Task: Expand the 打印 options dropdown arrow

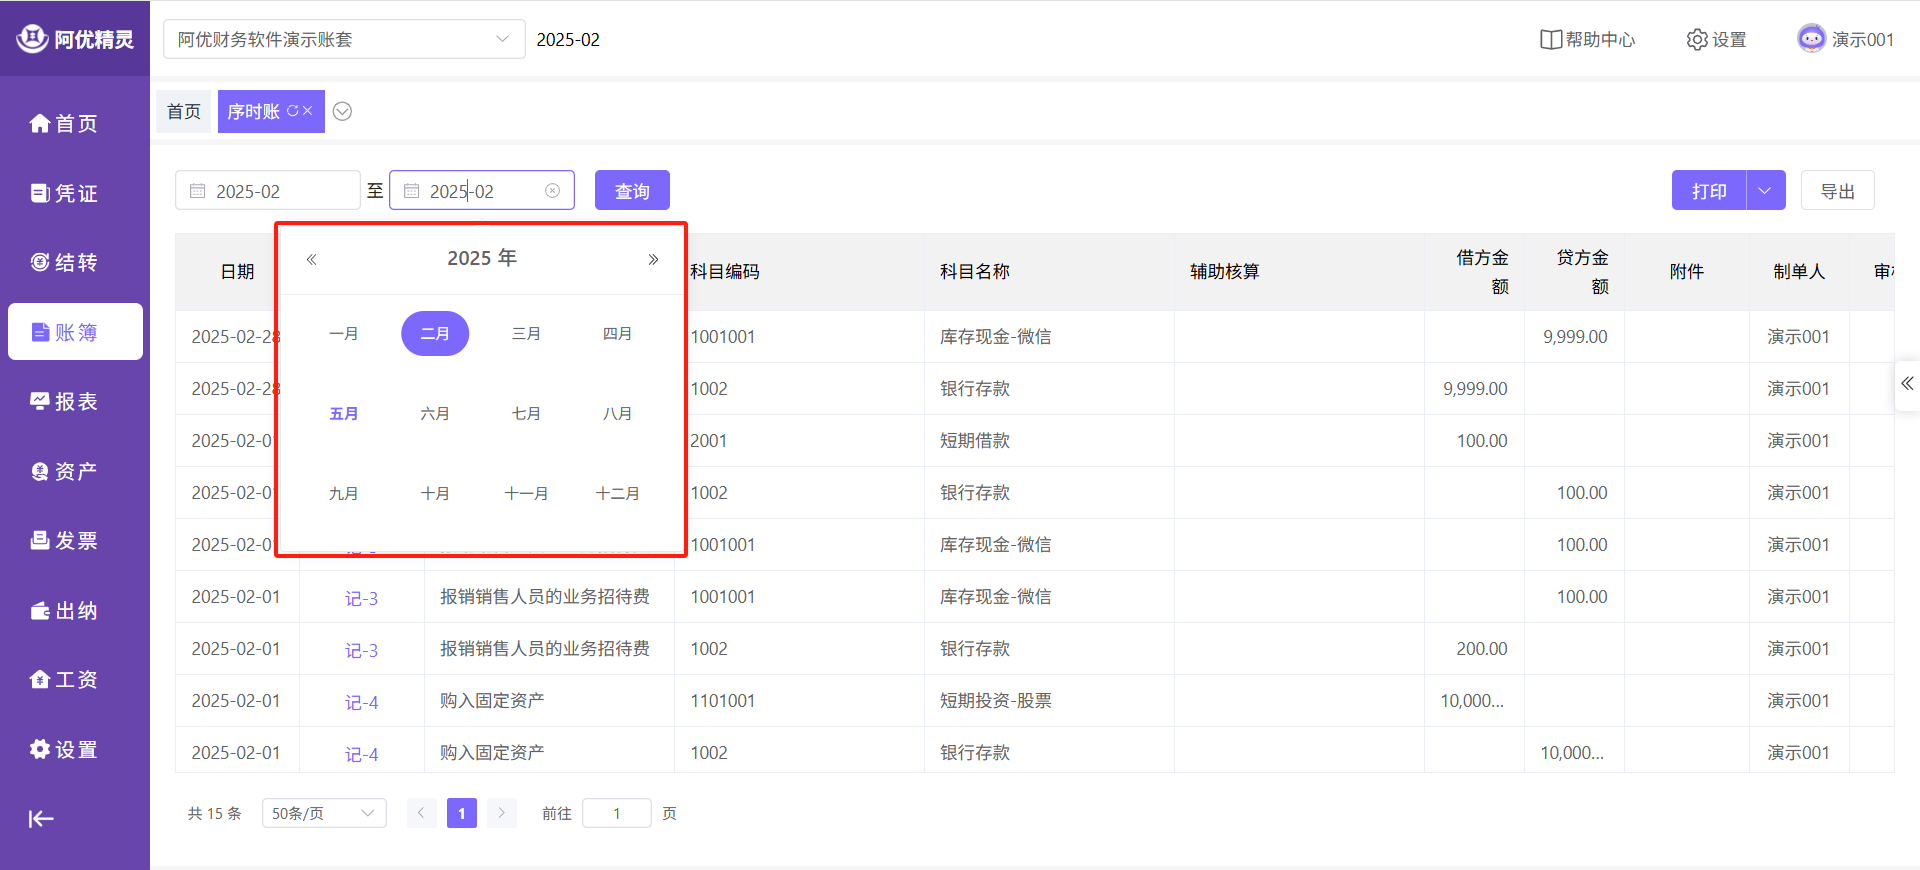Action: [1765, 191]
